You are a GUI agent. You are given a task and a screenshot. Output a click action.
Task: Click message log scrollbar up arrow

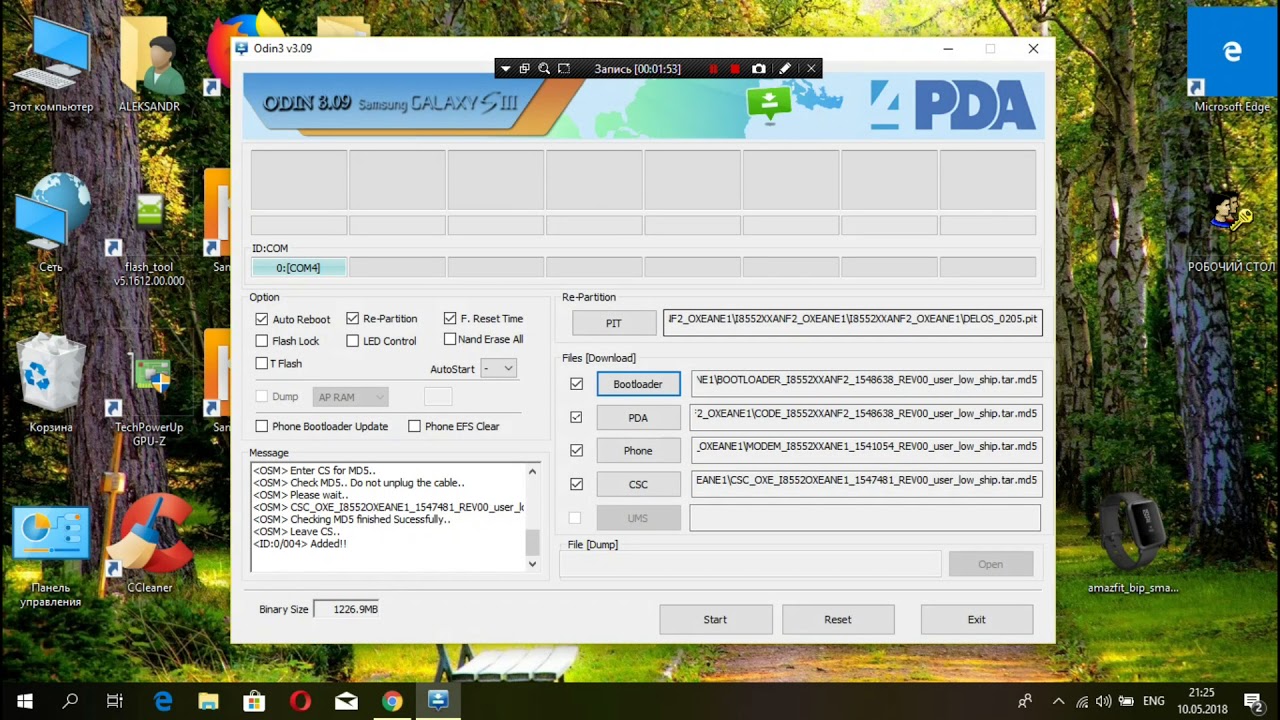(532, 471)
